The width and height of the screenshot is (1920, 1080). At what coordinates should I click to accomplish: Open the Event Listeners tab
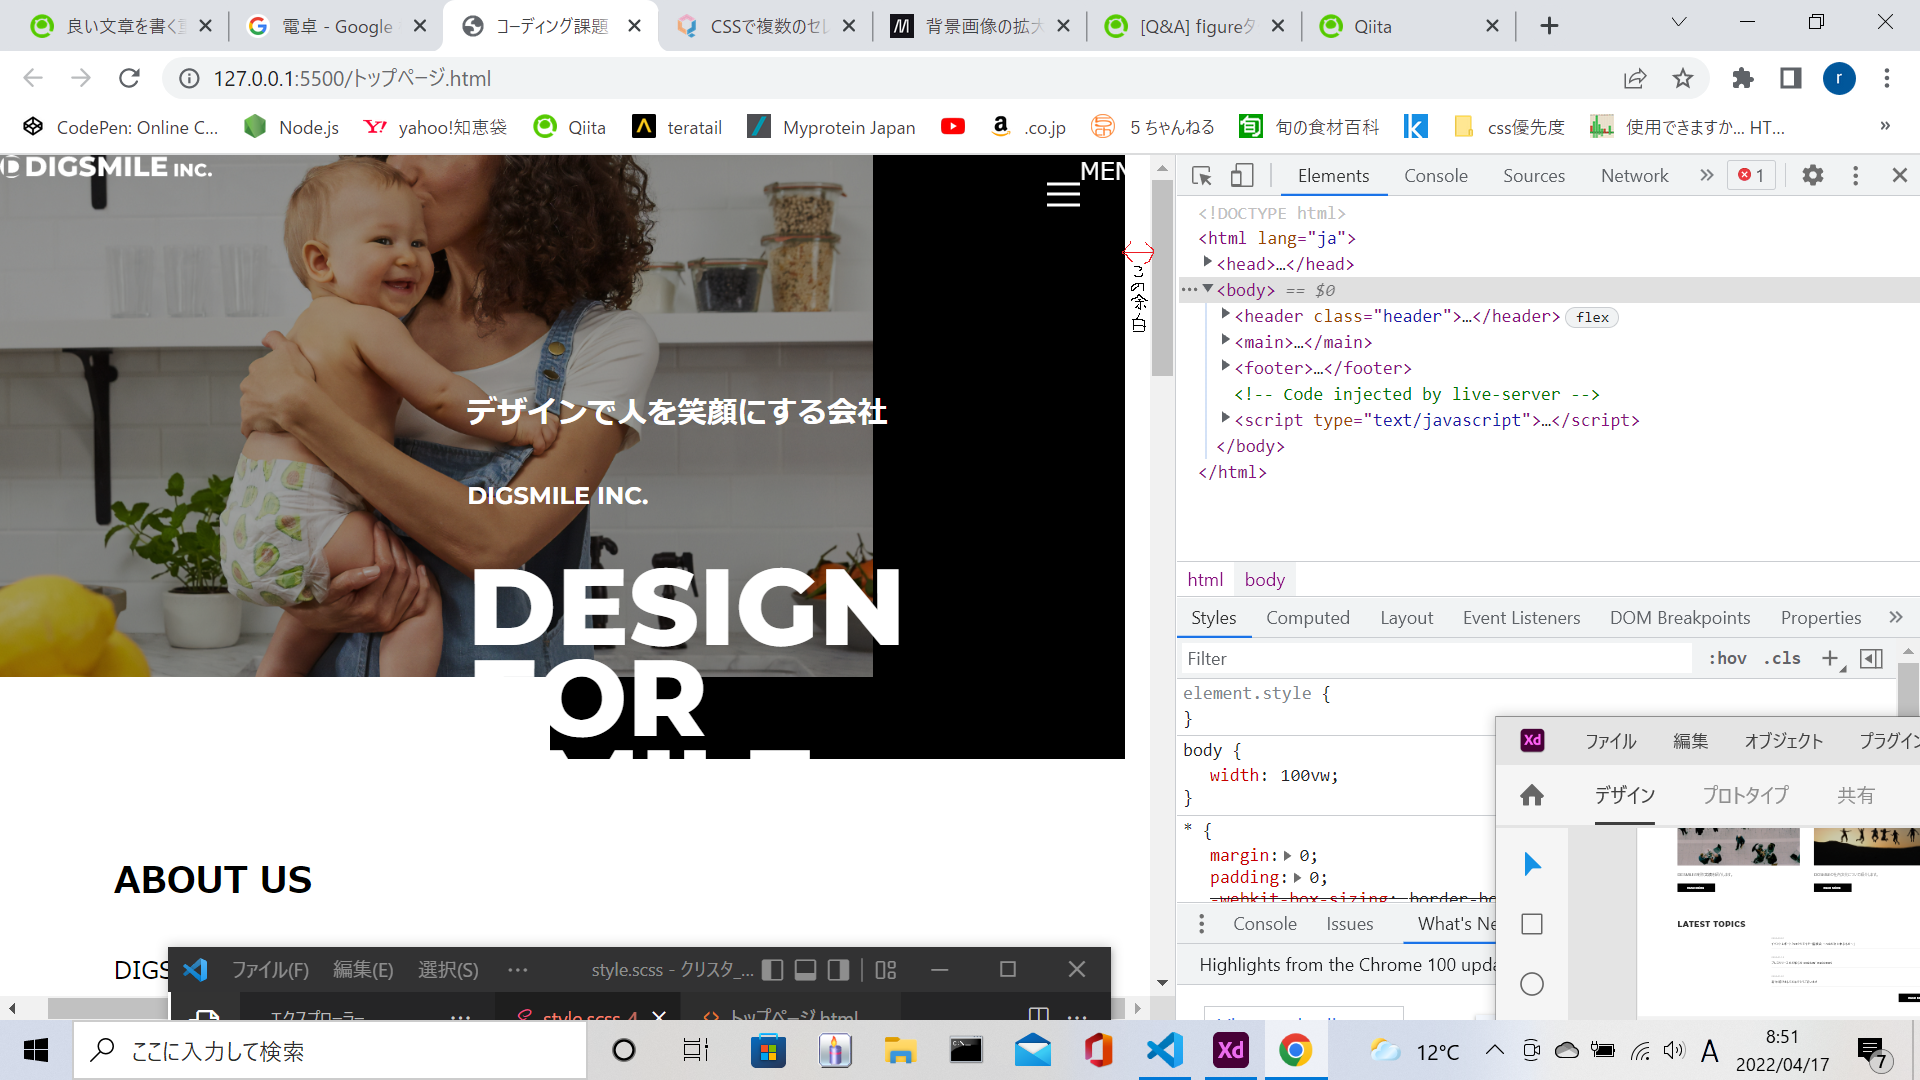pos(1521,618)
